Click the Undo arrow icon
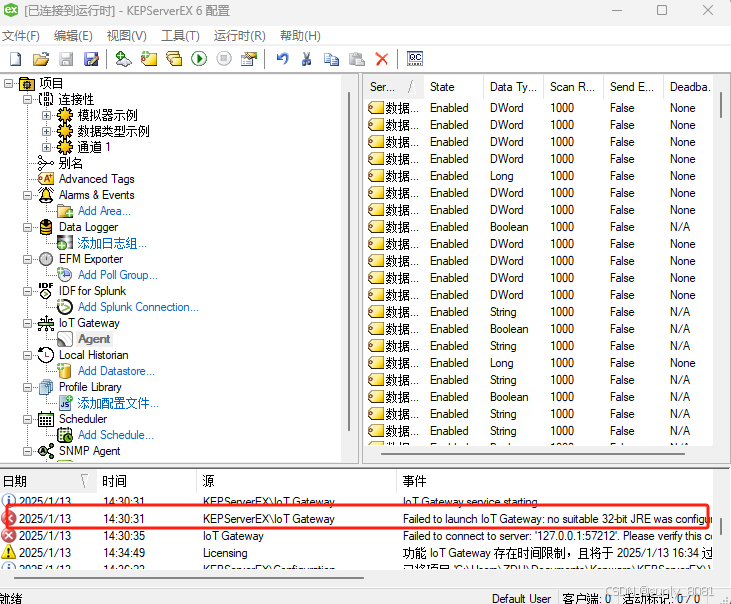 pyautogui.click(x=282, y=59)
